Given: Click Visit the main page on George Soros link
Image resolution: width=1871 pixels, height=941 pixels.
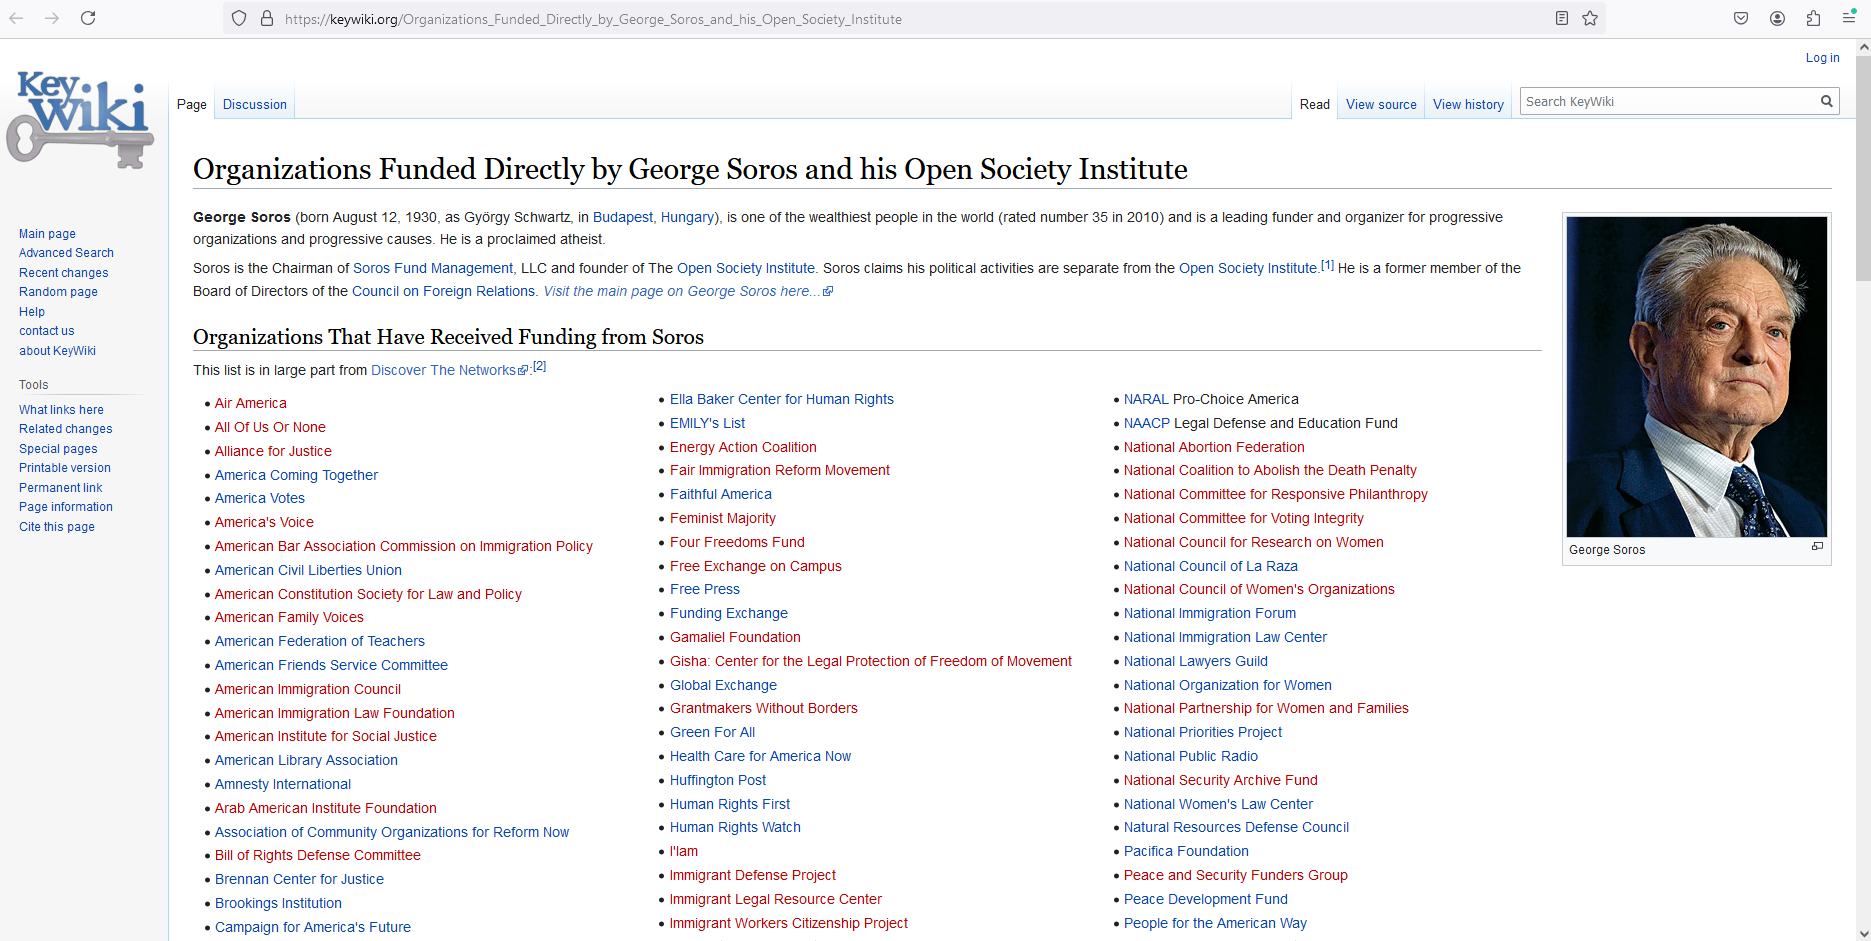Looking at the screenshot, I should pos(688,291).
